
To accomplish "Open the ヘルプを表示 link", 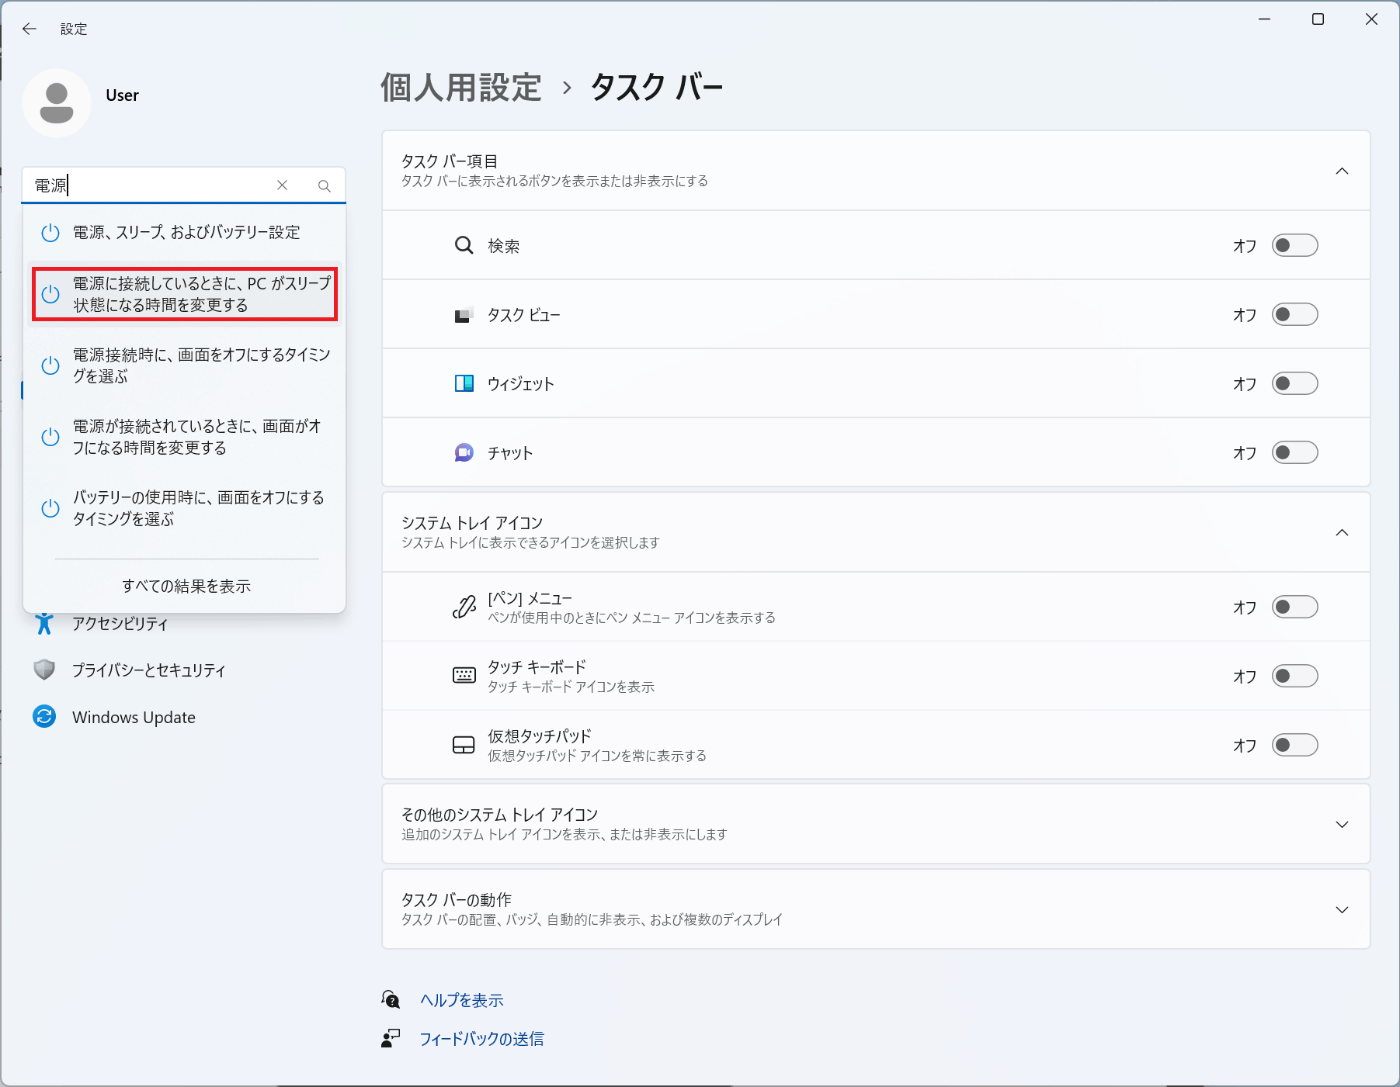I will tap(462, 1000).
